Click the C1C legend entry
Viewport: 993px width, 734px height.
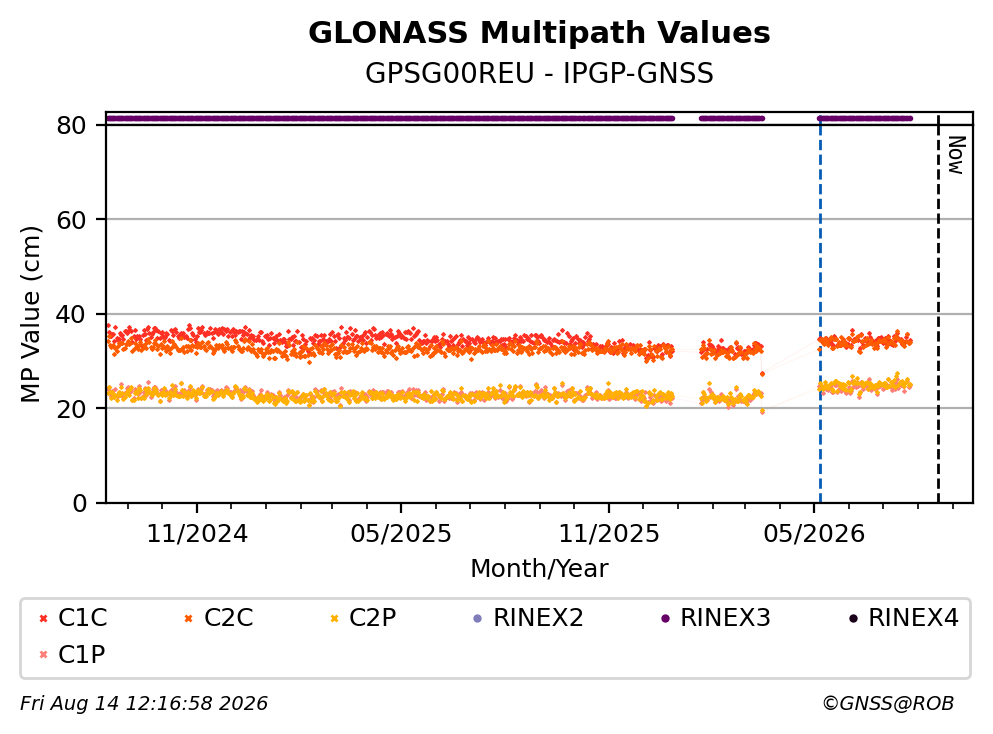(x=73, y=617)
